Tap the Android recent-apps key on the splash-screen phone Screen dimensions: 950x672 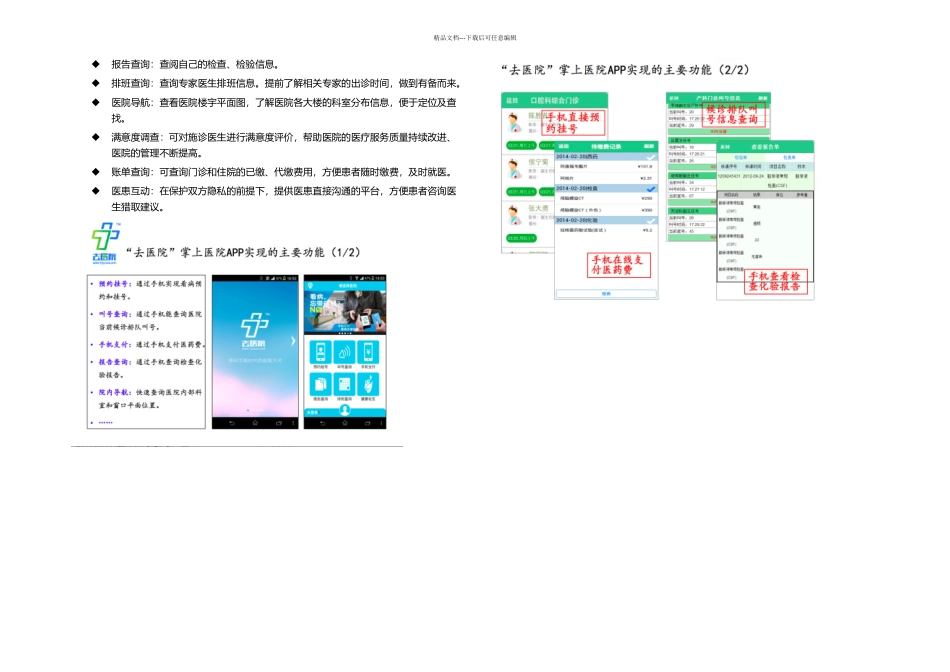(279, 423)
